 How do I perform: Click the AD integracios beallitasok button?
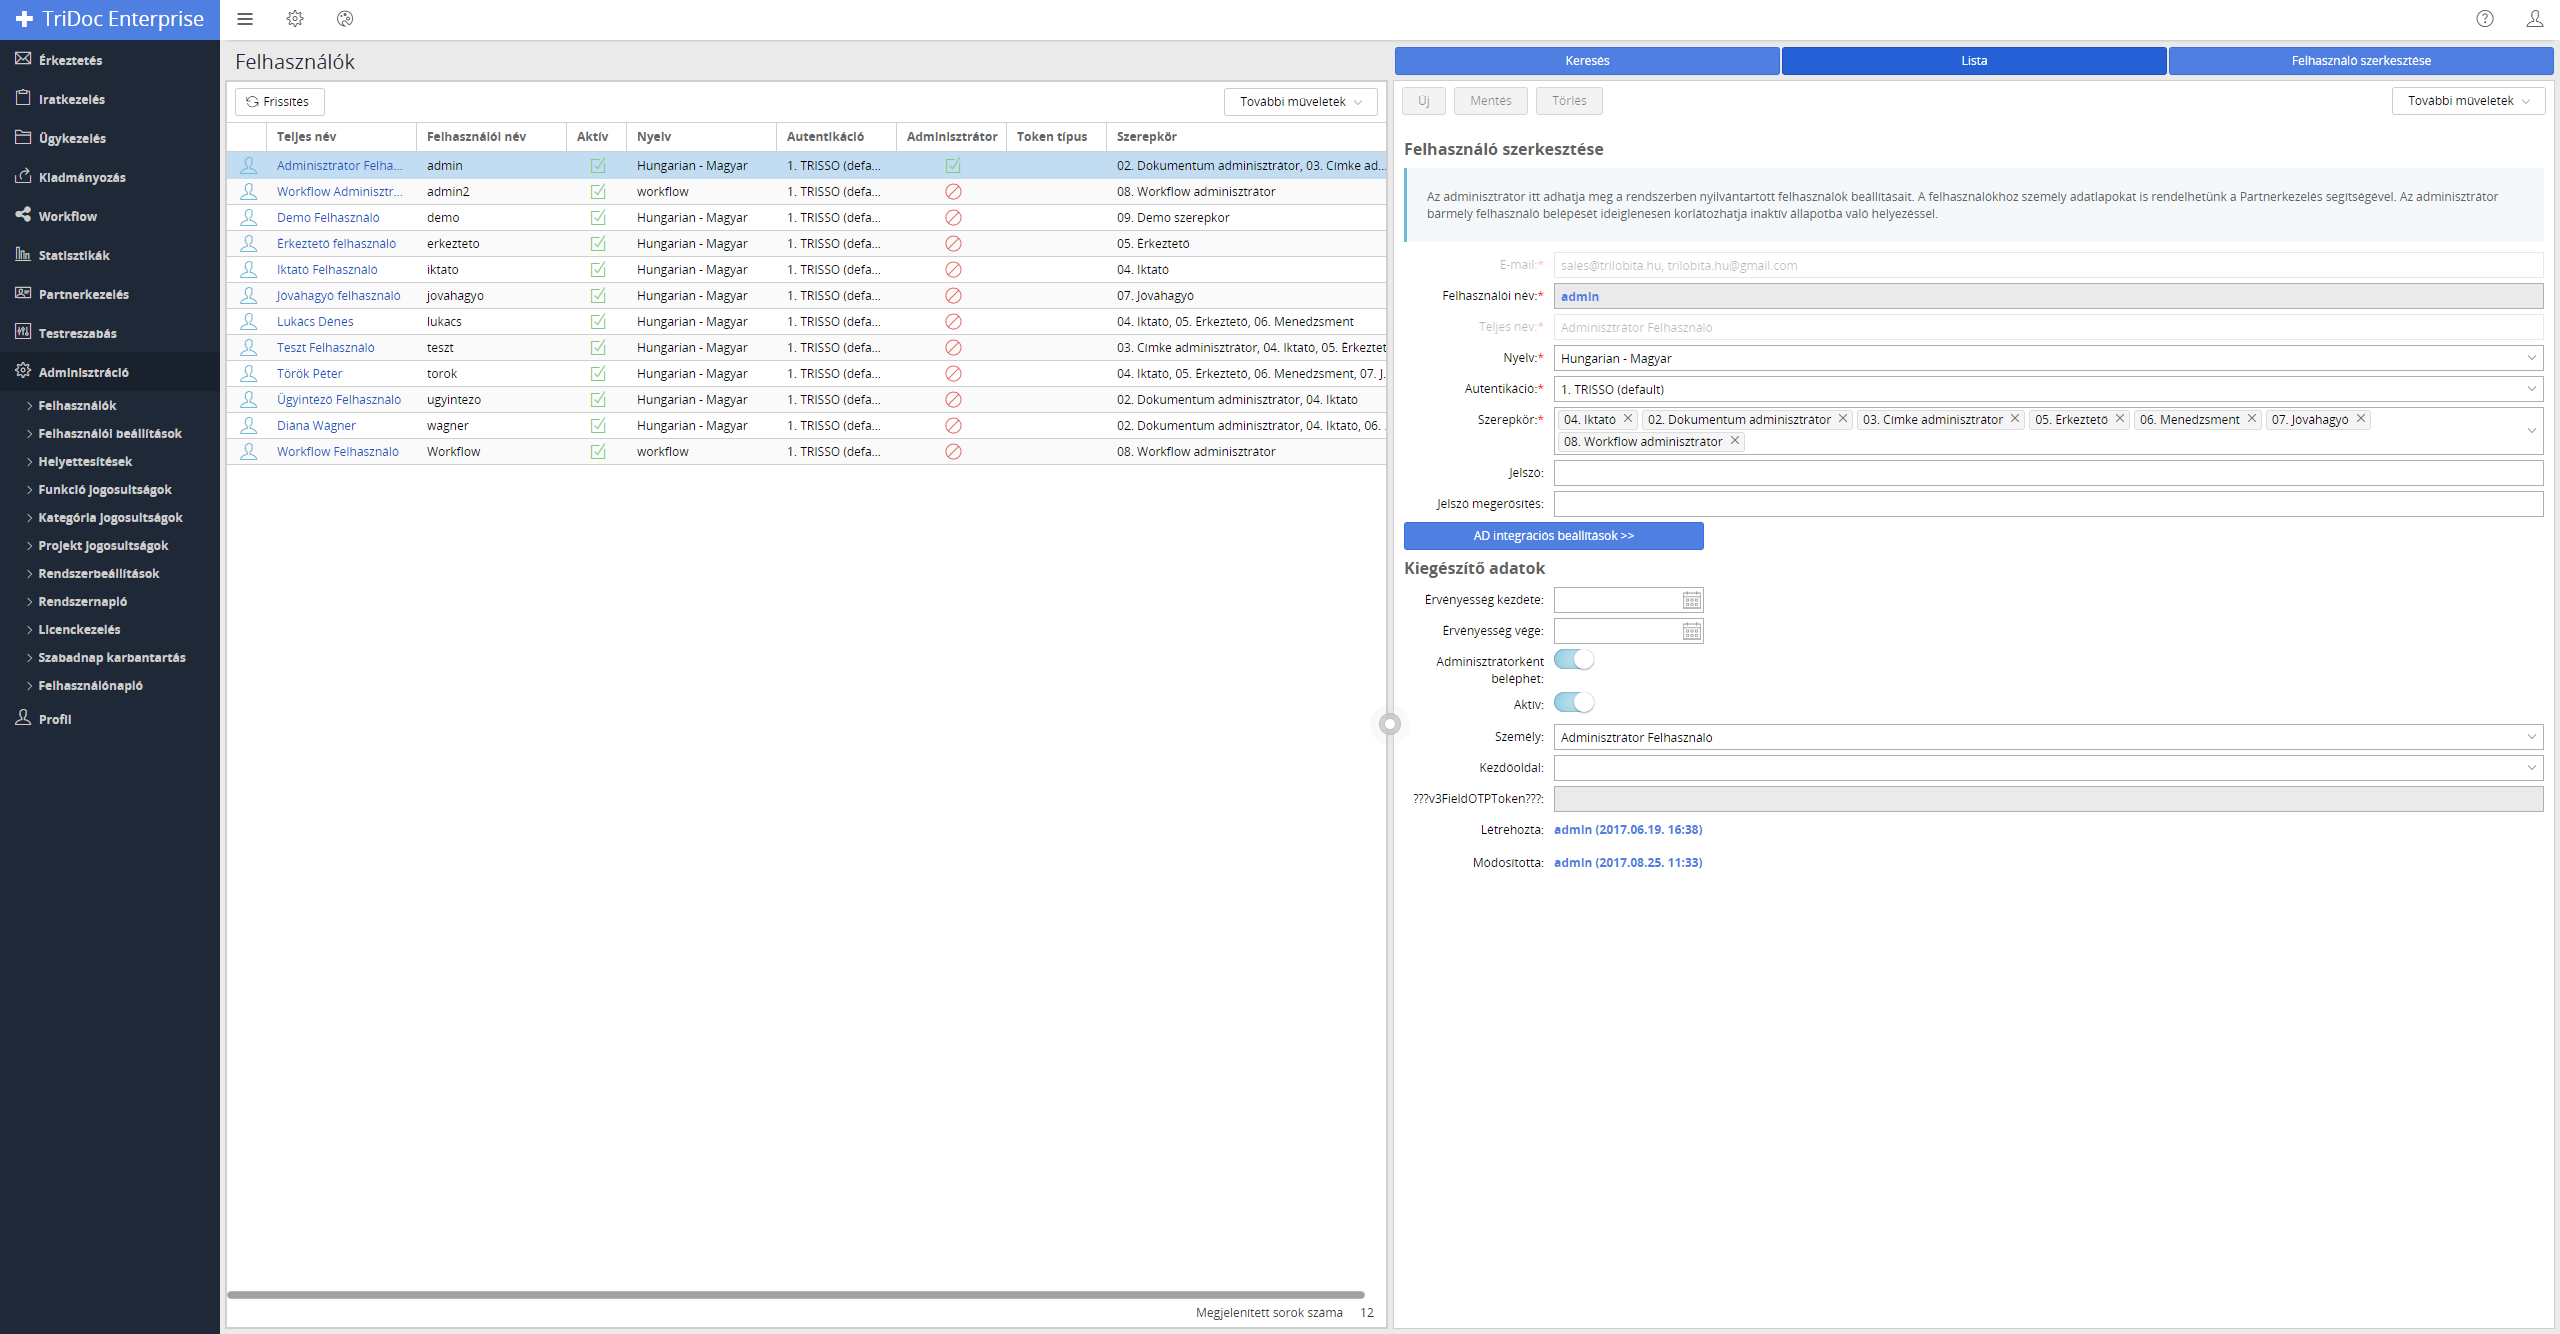1553,536
